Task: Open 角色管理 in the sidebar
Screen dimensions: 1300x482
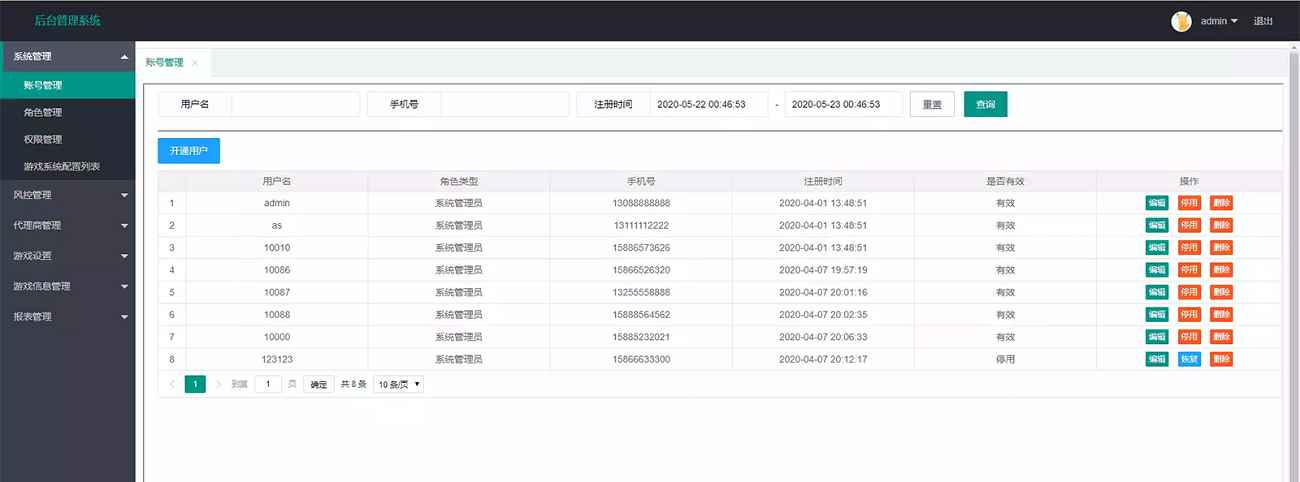Action: point(43,113)
